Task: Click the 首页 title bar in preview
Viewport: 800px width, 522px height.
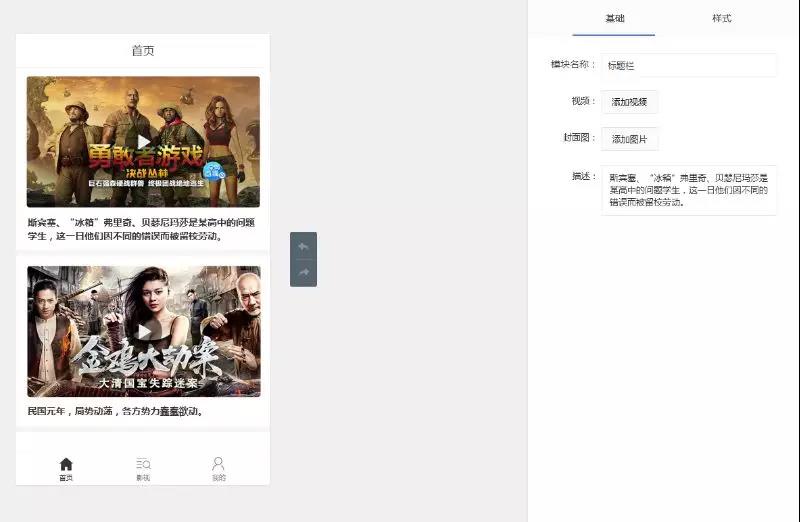Action: [143, 51]
